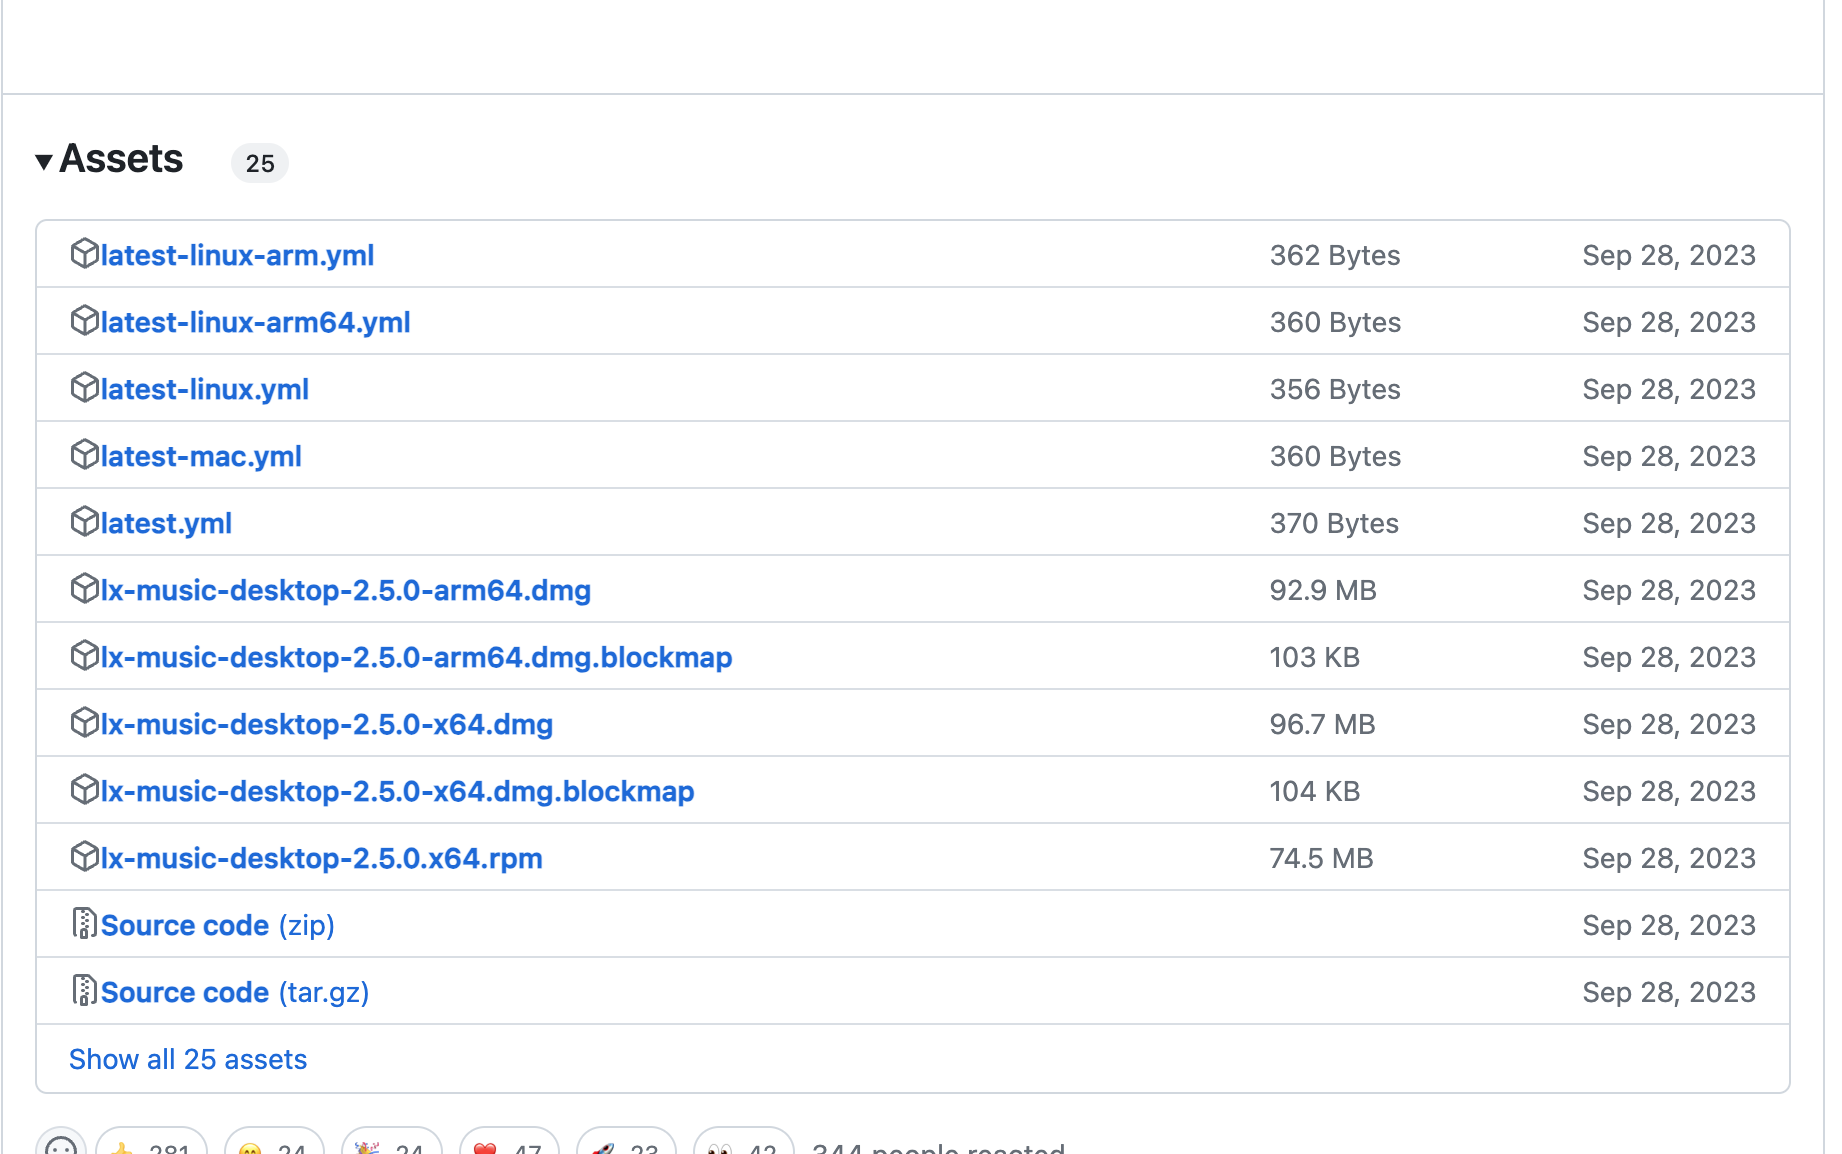Click the package icon beside lx-music-desktop-2.5.0-arm64.dmg
The image size is (1842, 1154).
(x=84, y=589)
